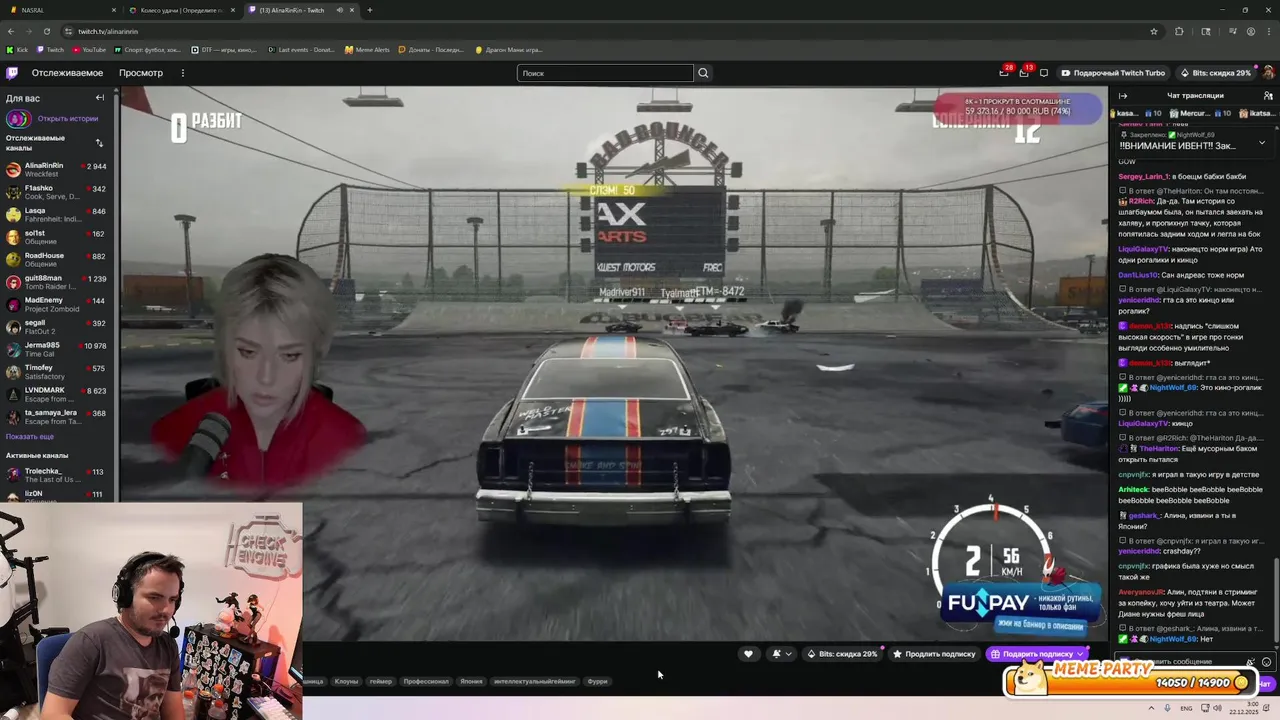Screen dimensions: 1280x720
Task: Go back in browser history
Action: (x=13, y=31)
